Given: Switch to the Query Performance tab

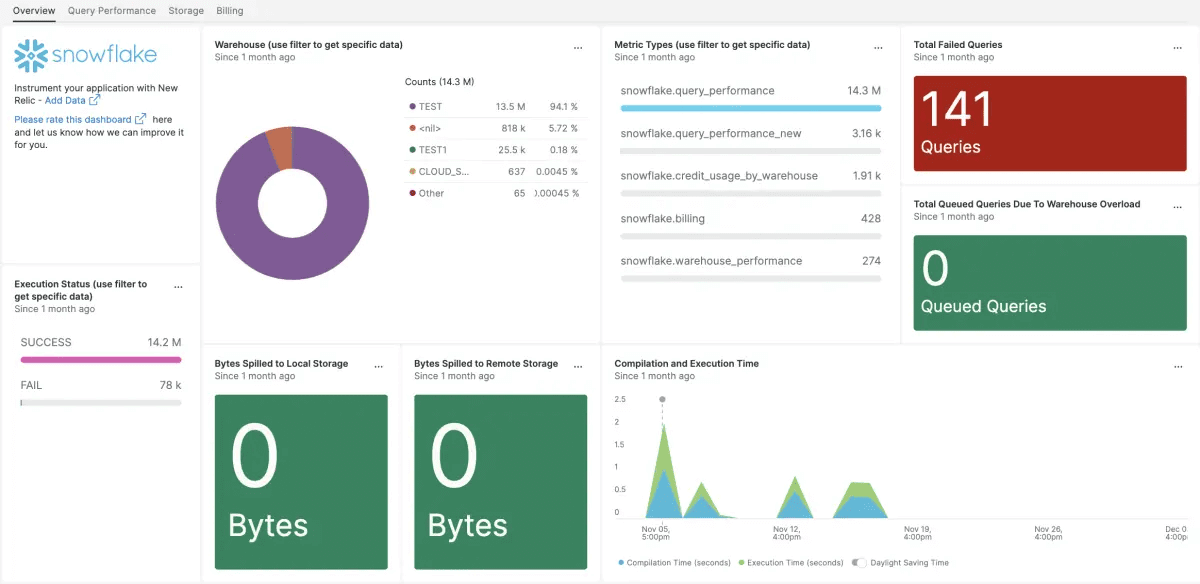Looking at the screenshot, I should (111, 11).
